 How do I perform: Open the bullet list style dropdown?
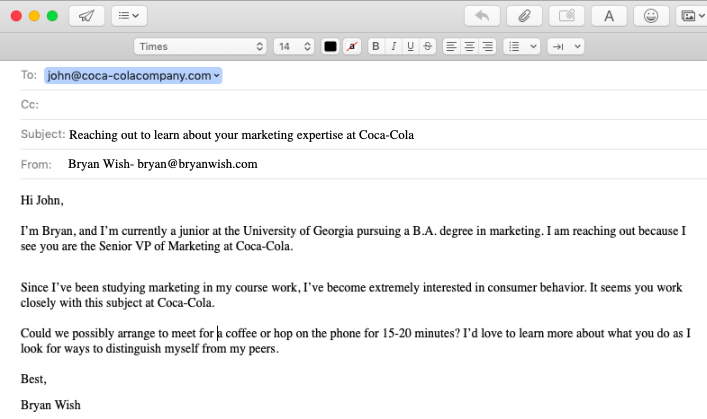(x=522, y=46)
